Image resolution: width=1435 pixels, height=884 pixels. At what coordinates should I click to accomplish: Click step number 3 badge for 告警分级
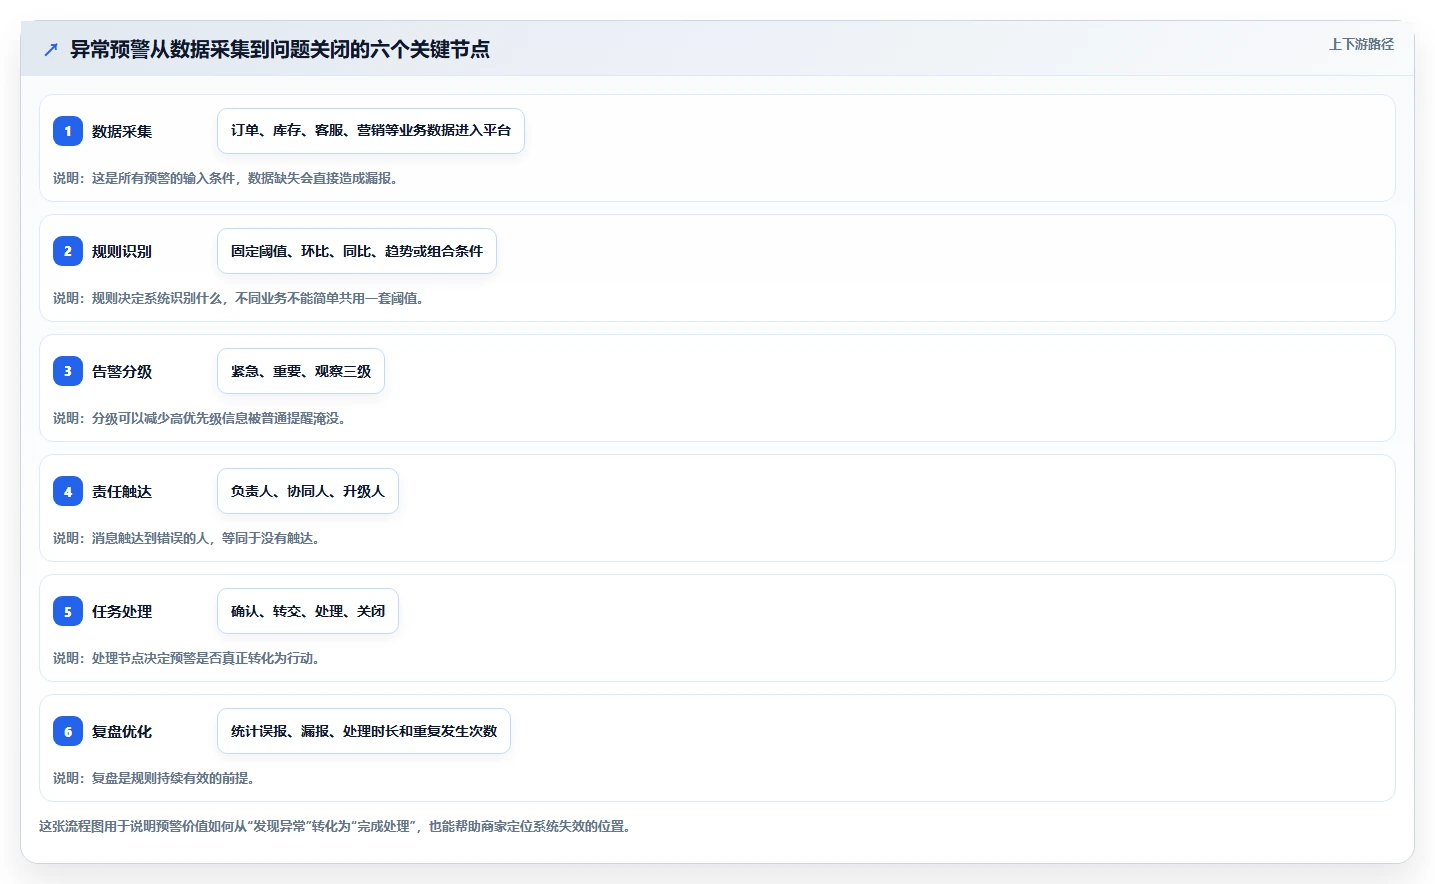tap(68, 371)
